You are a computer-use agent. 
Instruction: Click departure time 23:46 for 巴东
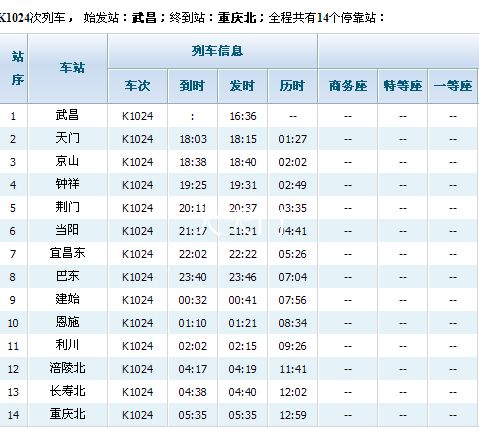243,277
